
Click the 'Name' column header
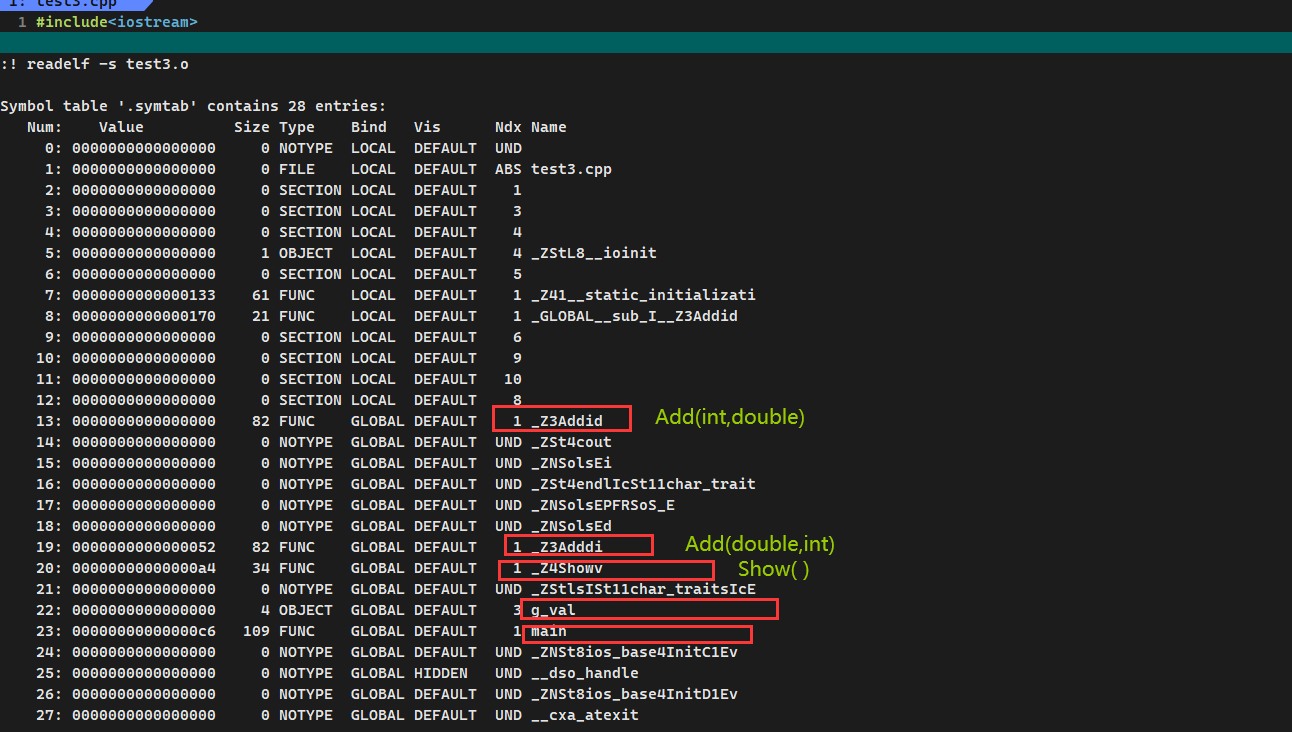[549, 127]
